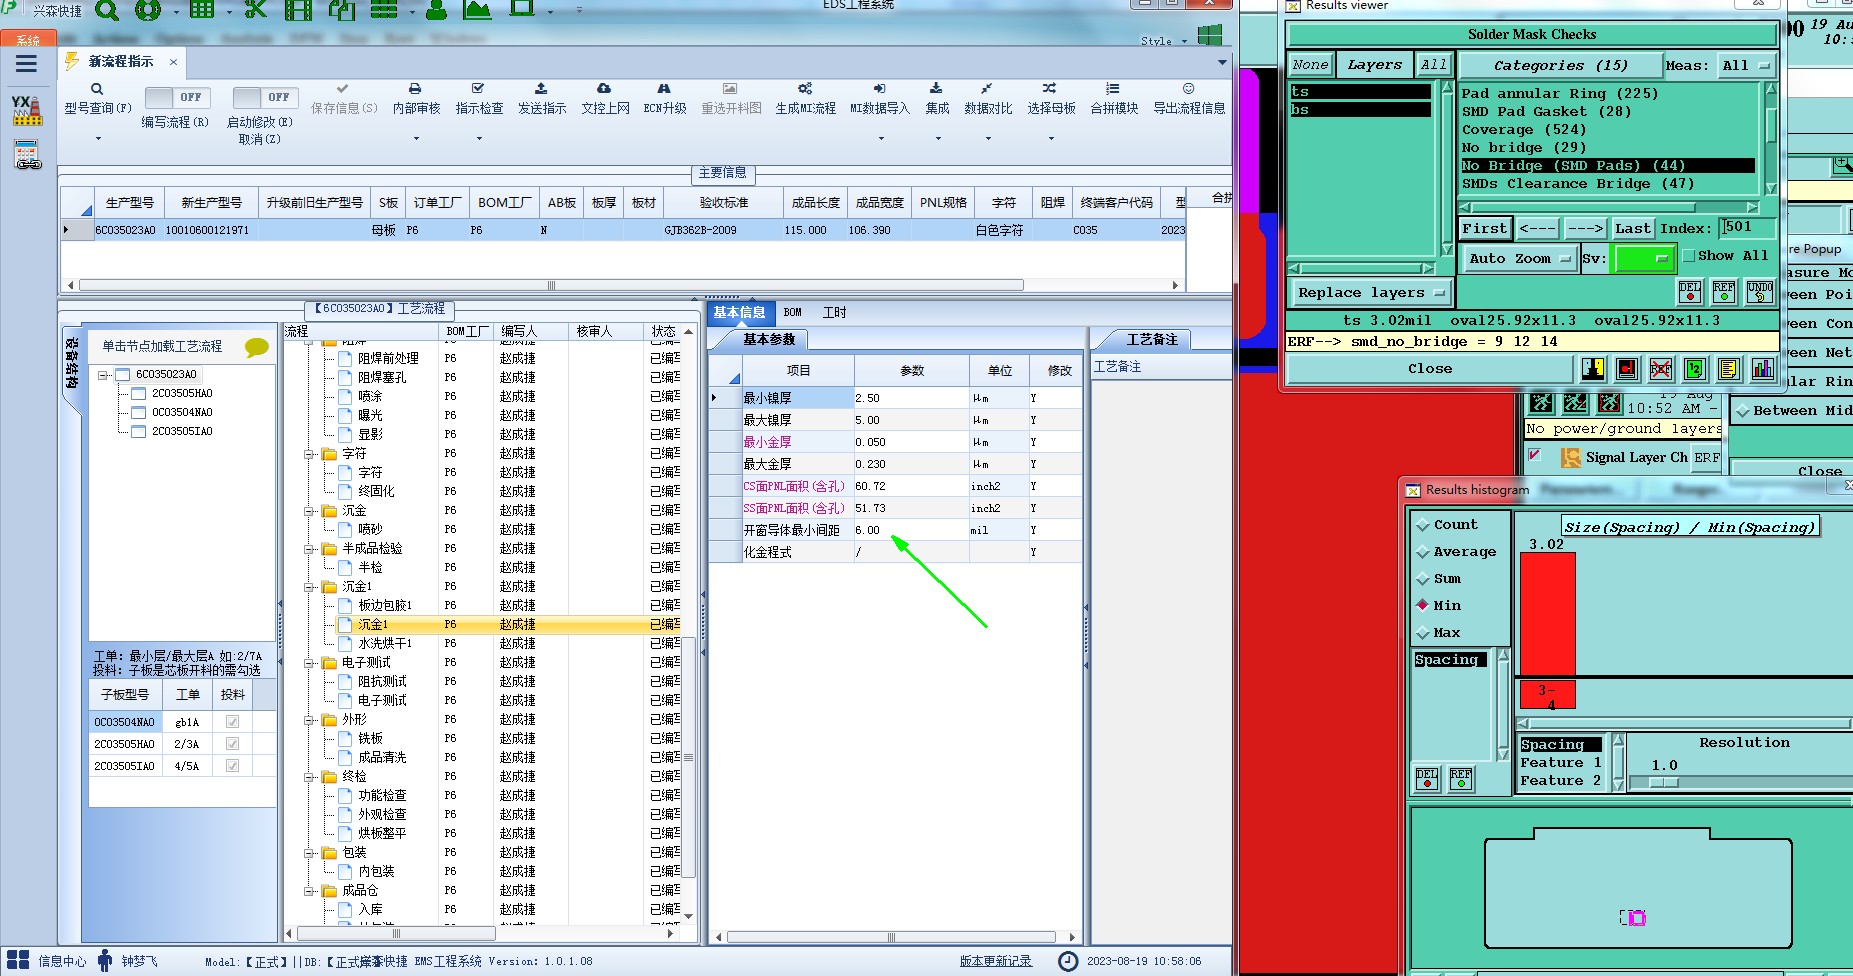Switch to the BOM tab
Viewport: 1853px width, 976px height.
793,313
